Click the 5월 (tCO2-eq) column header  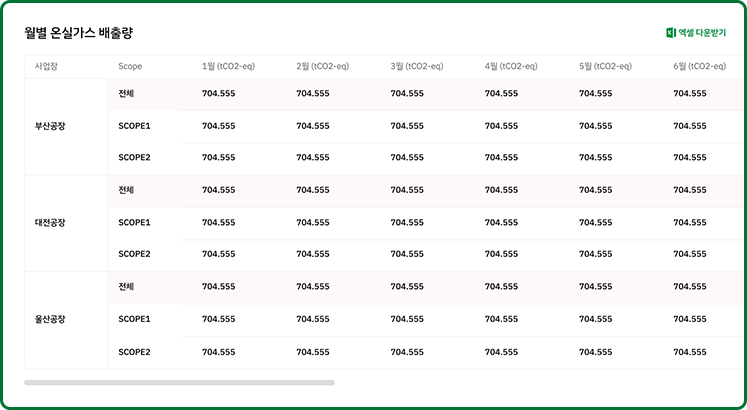click(x=605, y=66)
